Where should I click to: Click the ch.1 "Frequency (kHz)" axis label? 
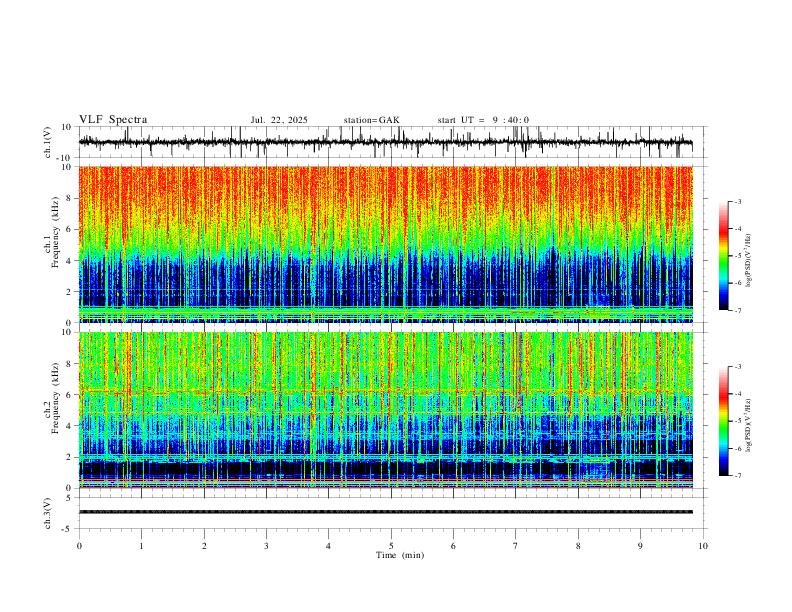click(x=55, y=230)
